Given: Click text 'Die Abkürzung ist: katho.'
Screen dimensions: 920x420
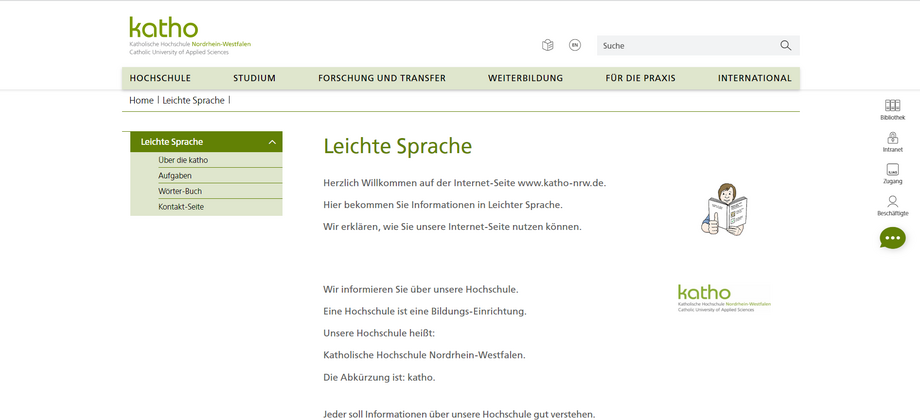Looking at the screenshot, I should coord(380,377).
